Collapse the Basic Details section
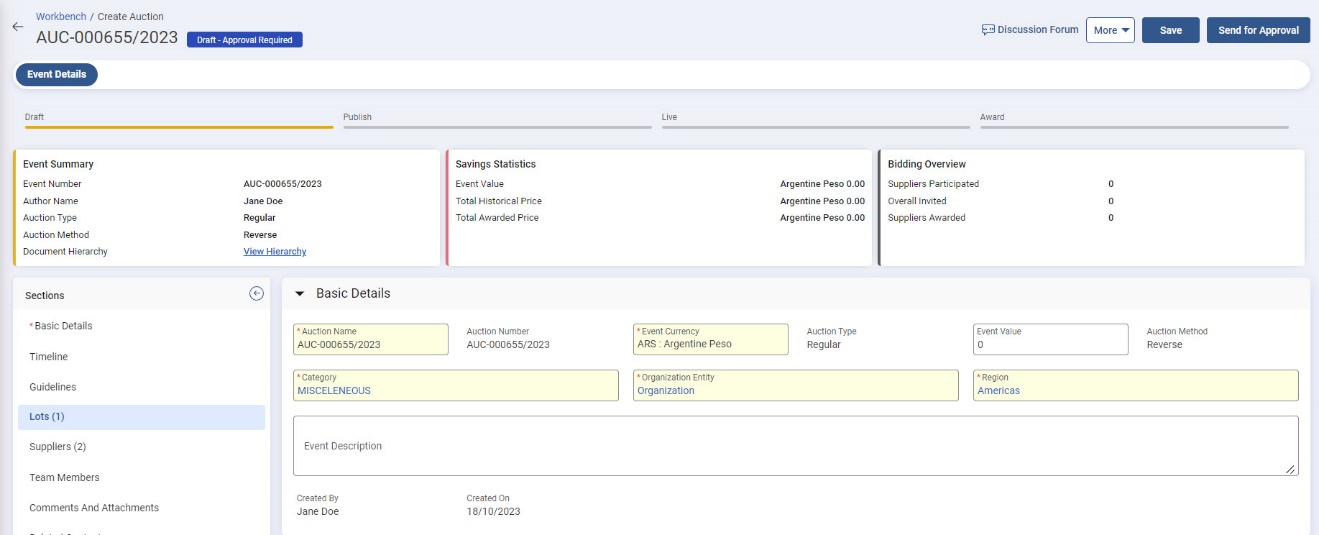1319x535 pixels. (x=299, y=294)
